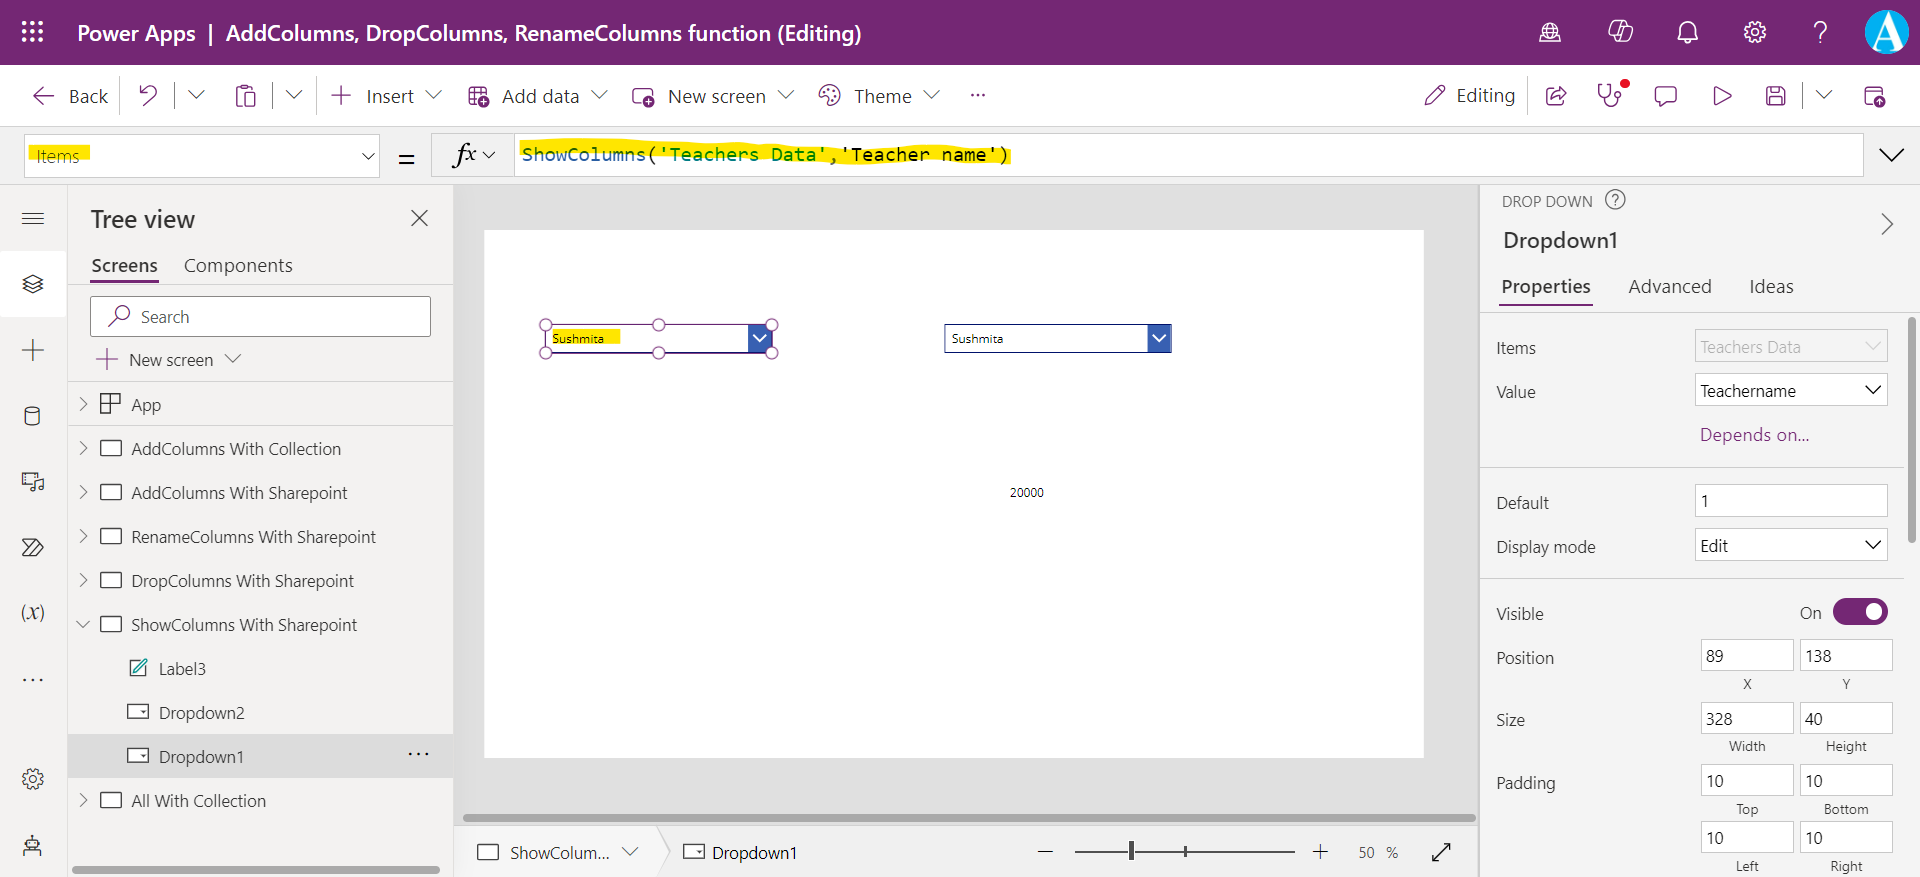This screenshot has width=1920, height=877.
Task: Open the Value dropdown showing Teachername
Action: (x=1790, y=391)
